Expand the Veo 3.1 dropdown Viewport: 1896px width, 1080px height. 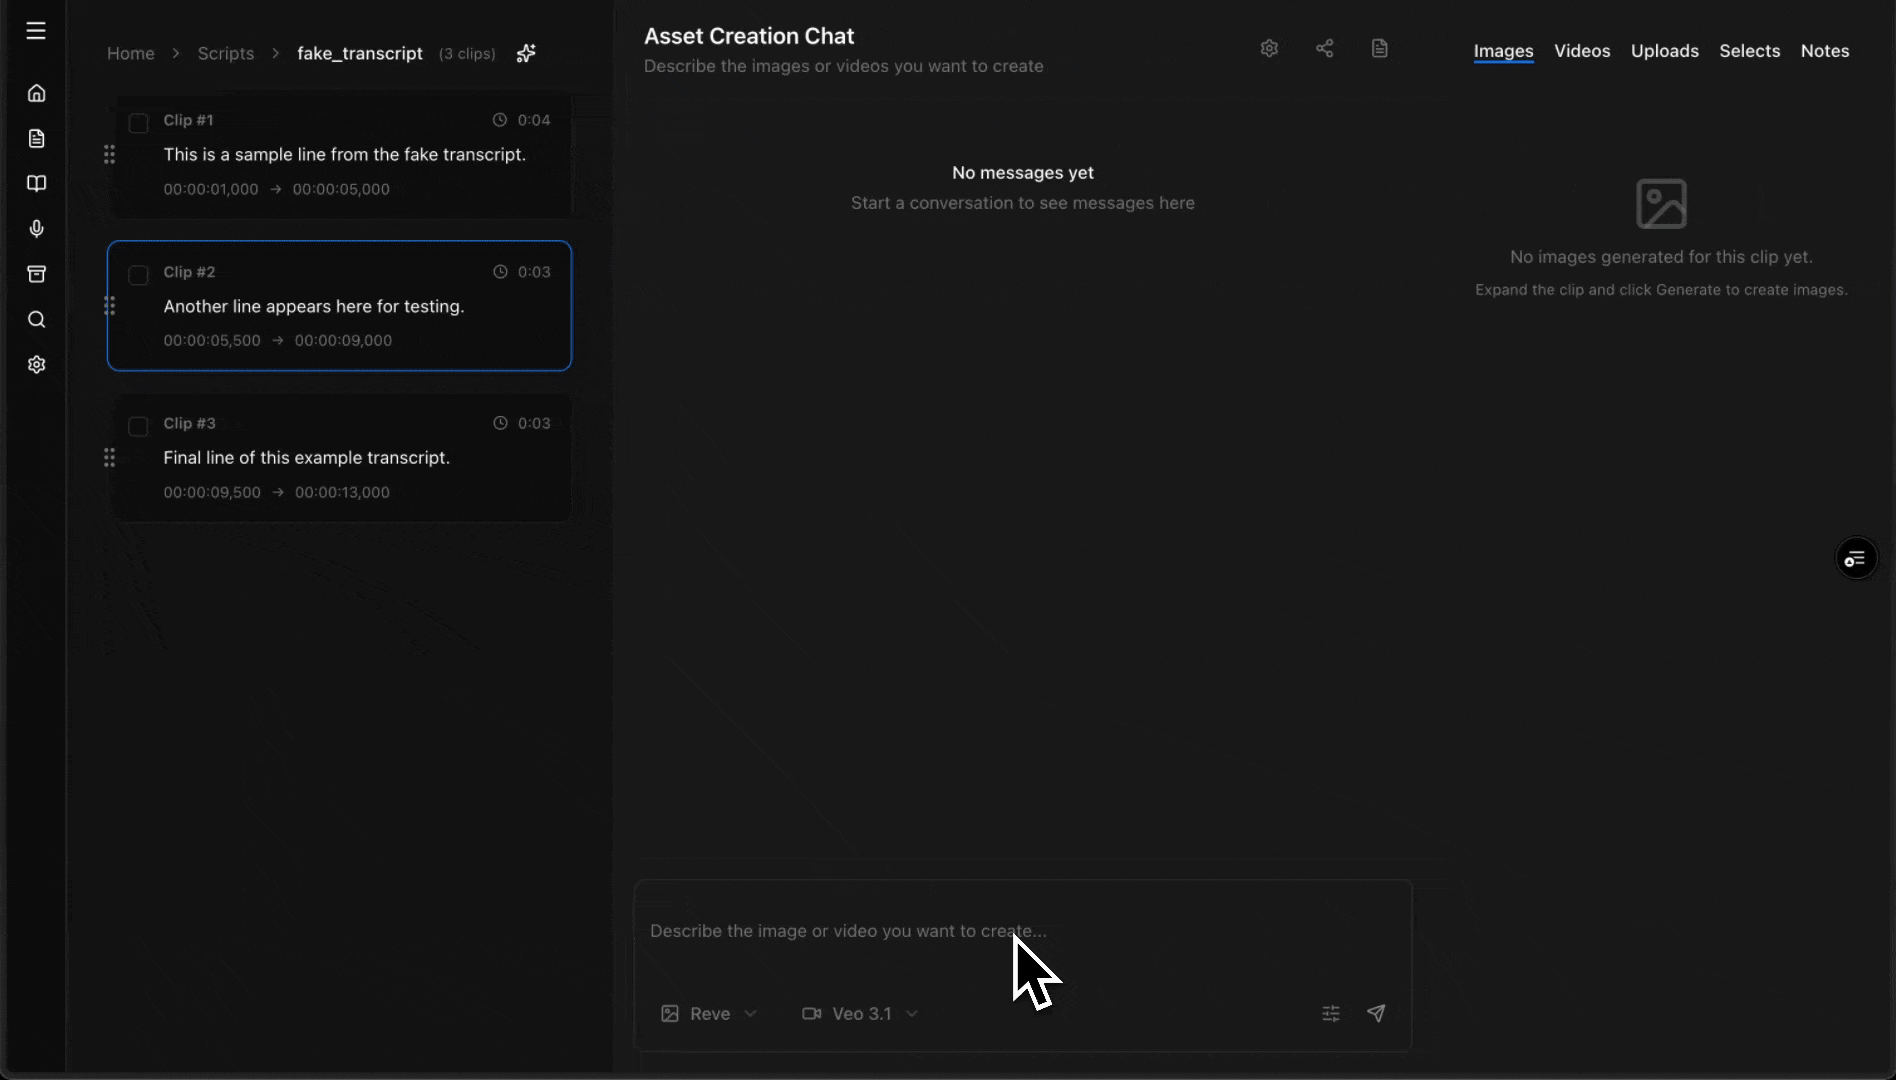[860, 1013]
